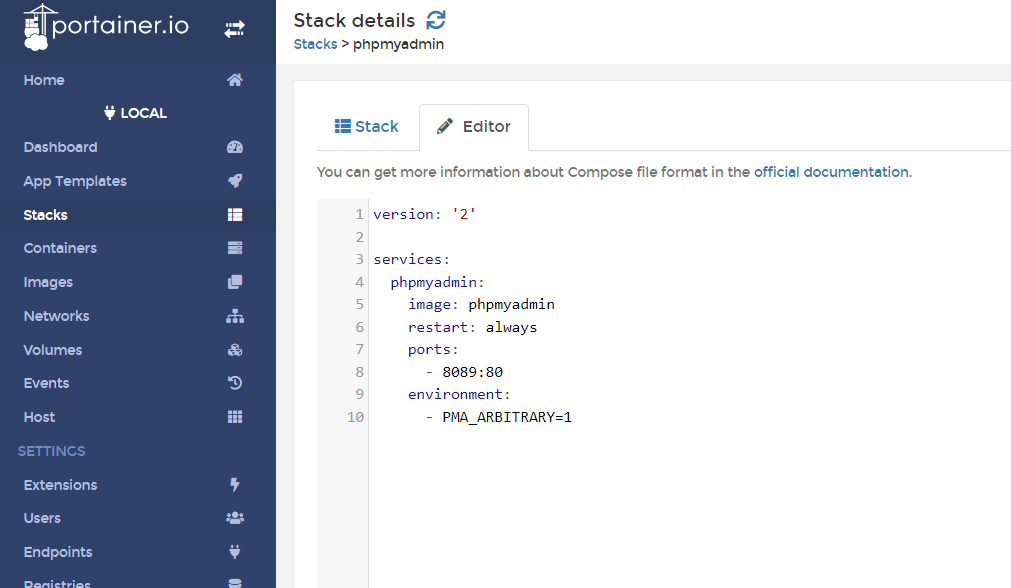Go back via the Stacks breadcrumb link
1011x588 pixels.
coord(315,44)
